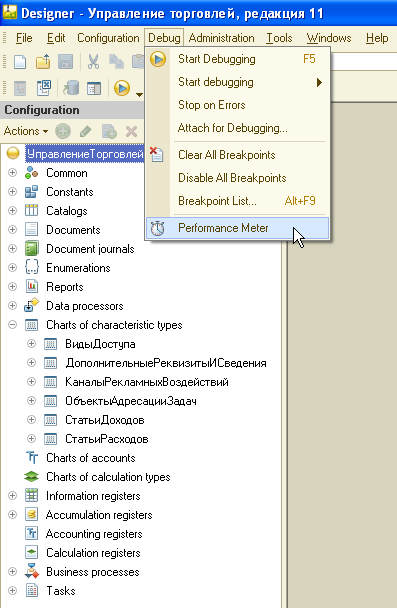Expand the Information registers tree node
Screen dimensions: 397x608
[x=12, y=496]
